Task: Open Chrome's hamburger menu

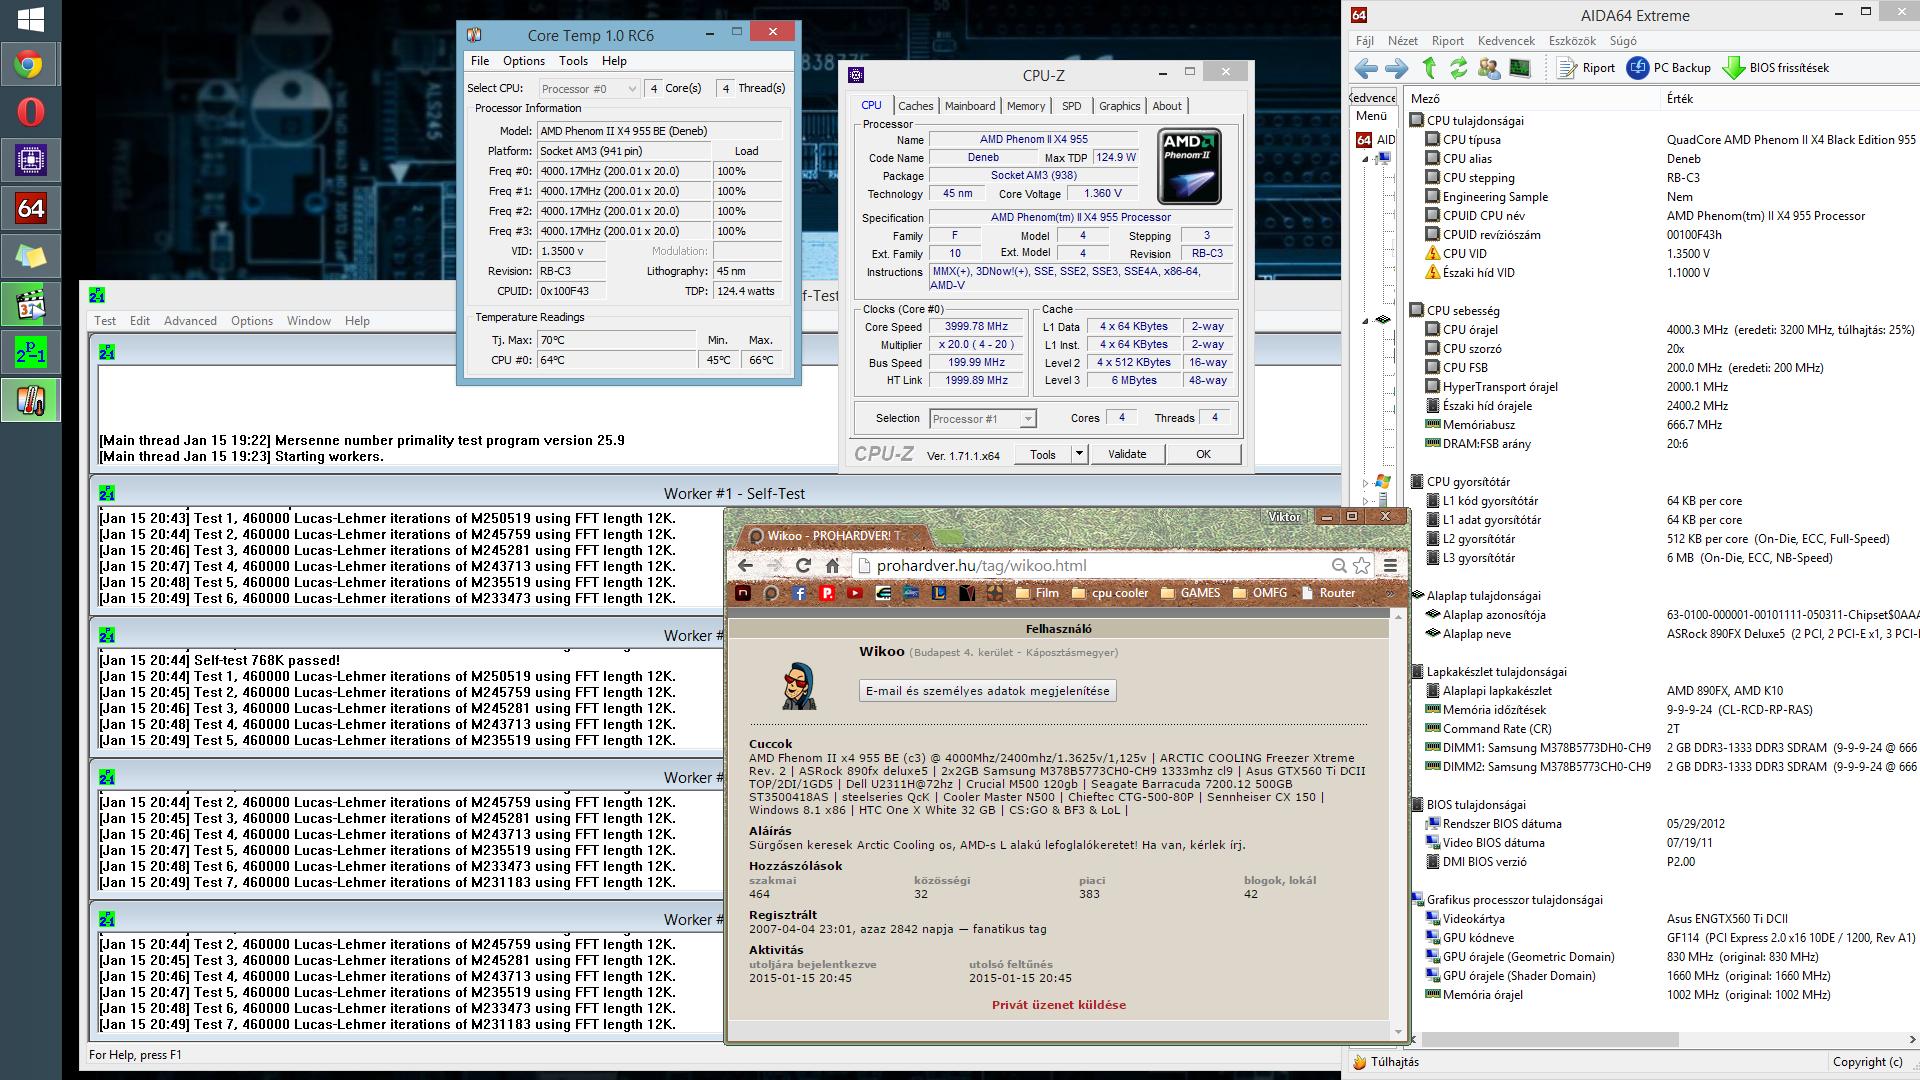Action: (x=1390, y=565)
